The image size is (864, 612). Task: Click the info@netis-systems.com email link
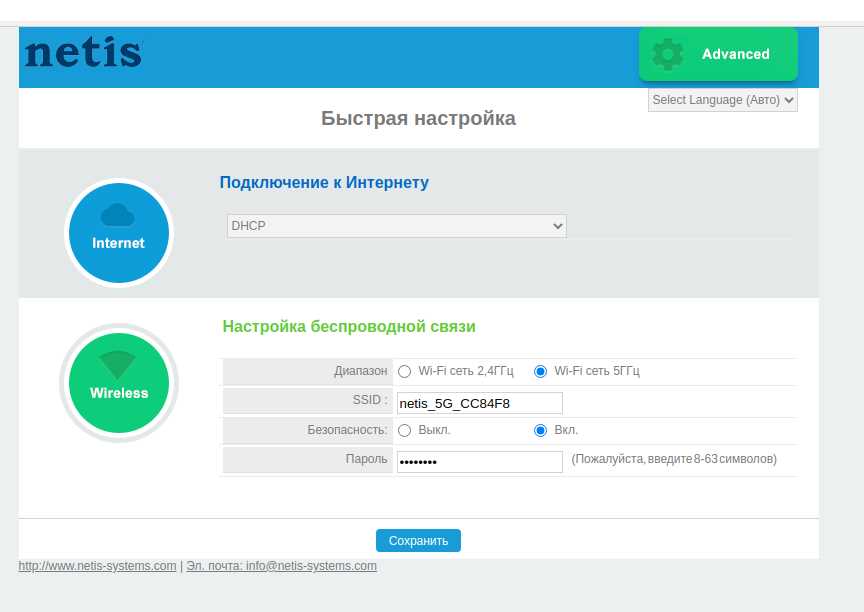tap(282, 566)
